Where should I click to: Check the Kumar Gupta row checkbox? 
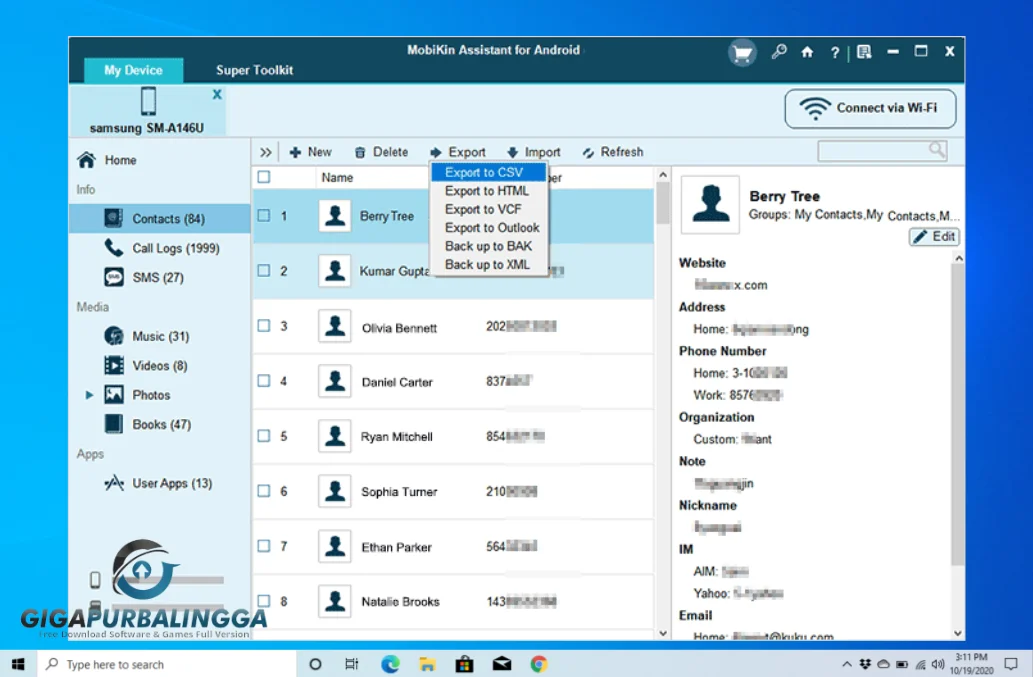264,271
